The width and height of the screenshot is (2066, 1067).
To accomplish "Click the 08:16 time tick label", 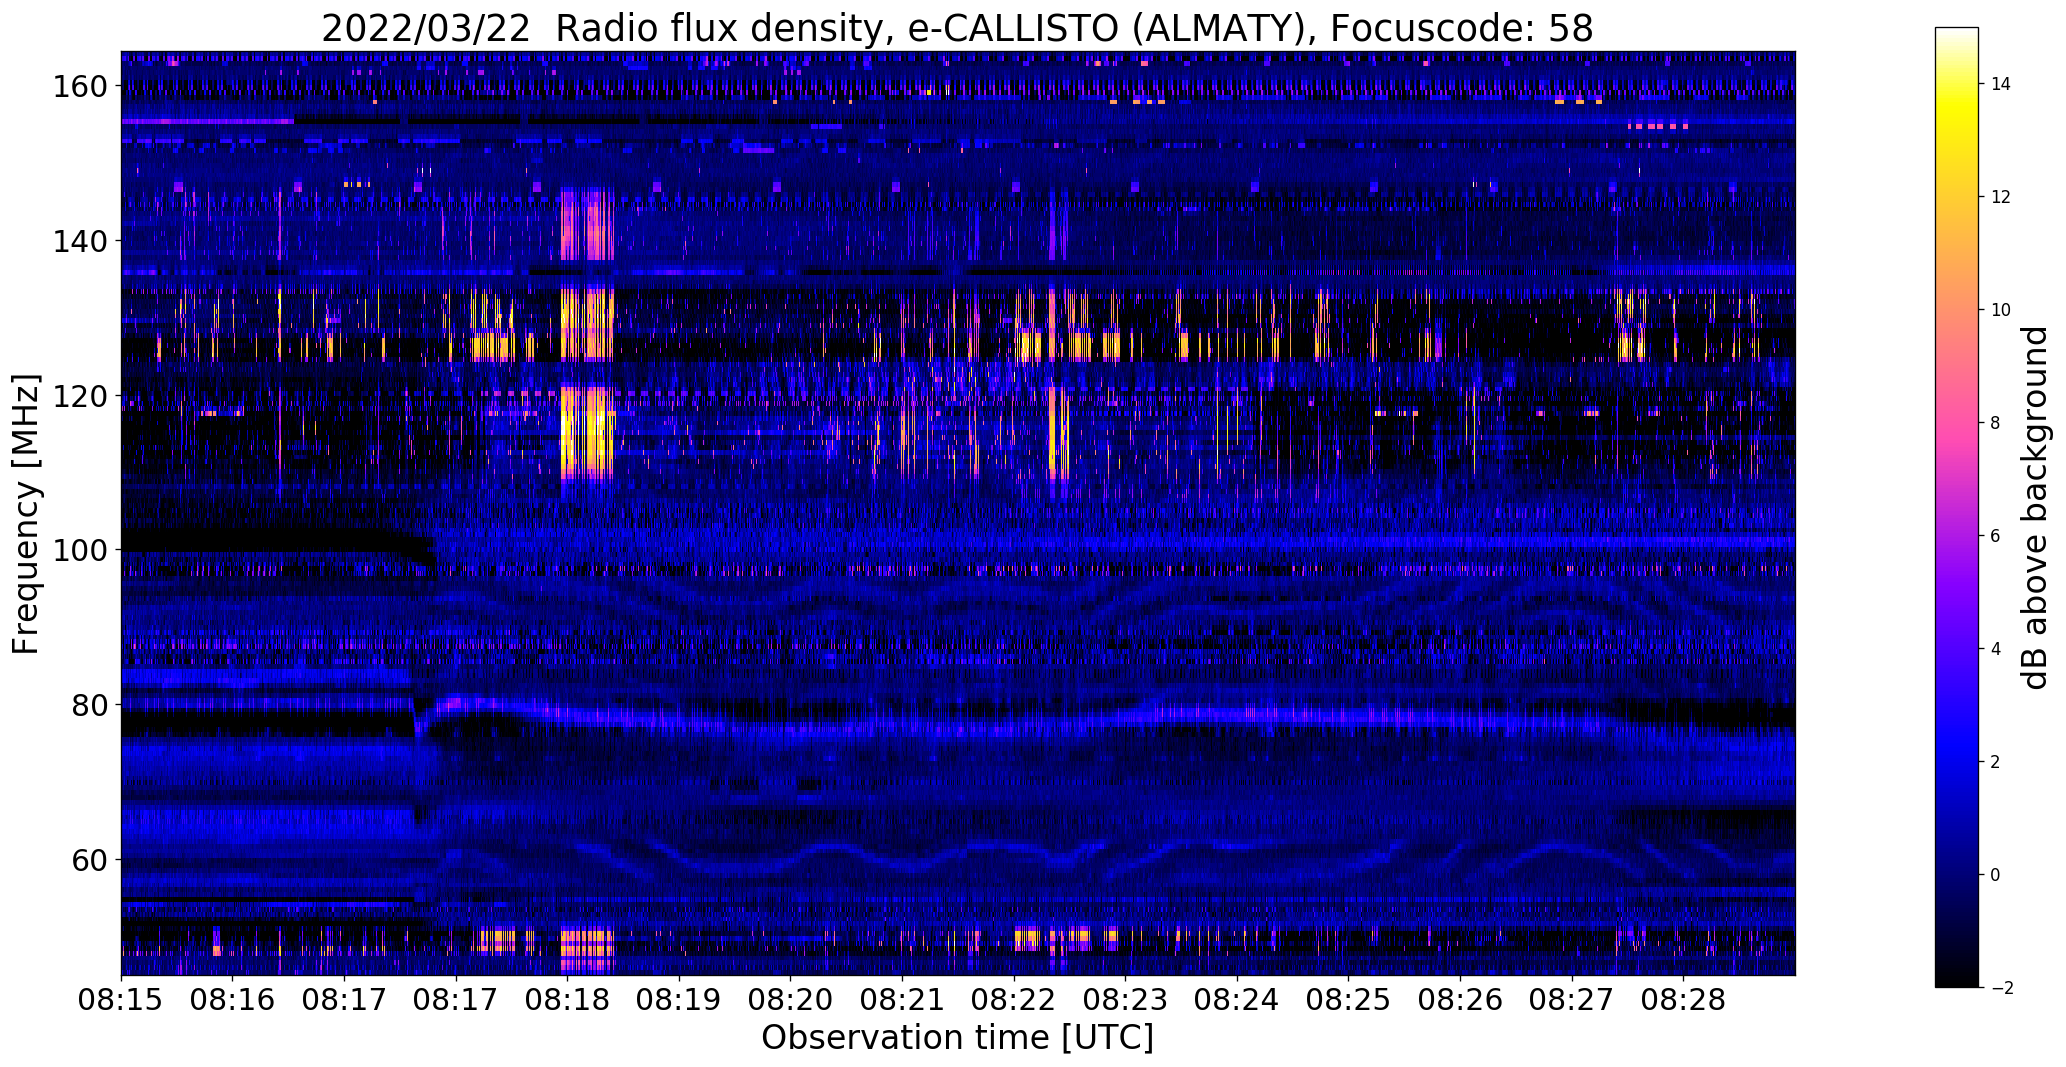I will (233, 1000).
